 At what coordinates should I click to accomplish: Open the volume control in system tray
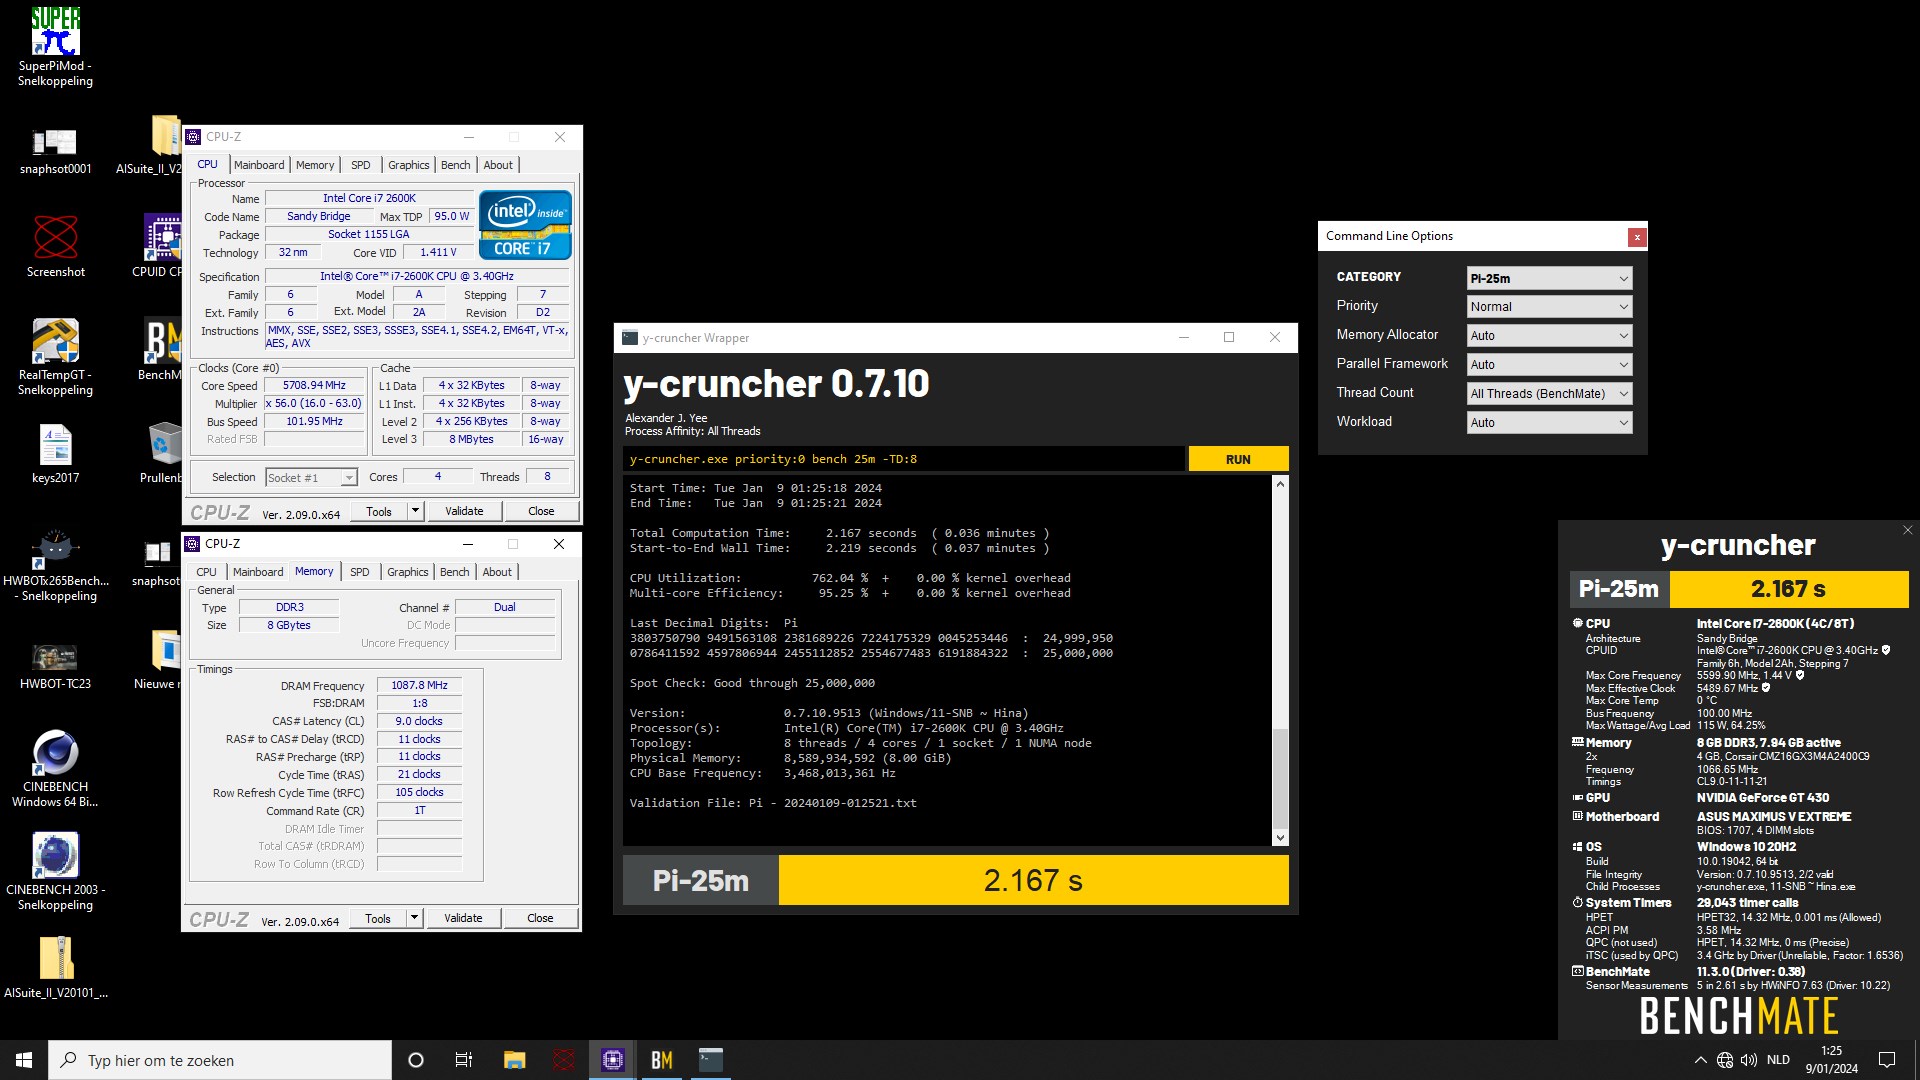pyautogui.click(x=1748, y=1060)
